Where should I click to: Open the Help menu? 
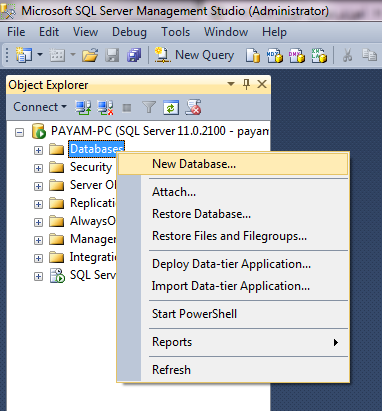coord(274,32)
